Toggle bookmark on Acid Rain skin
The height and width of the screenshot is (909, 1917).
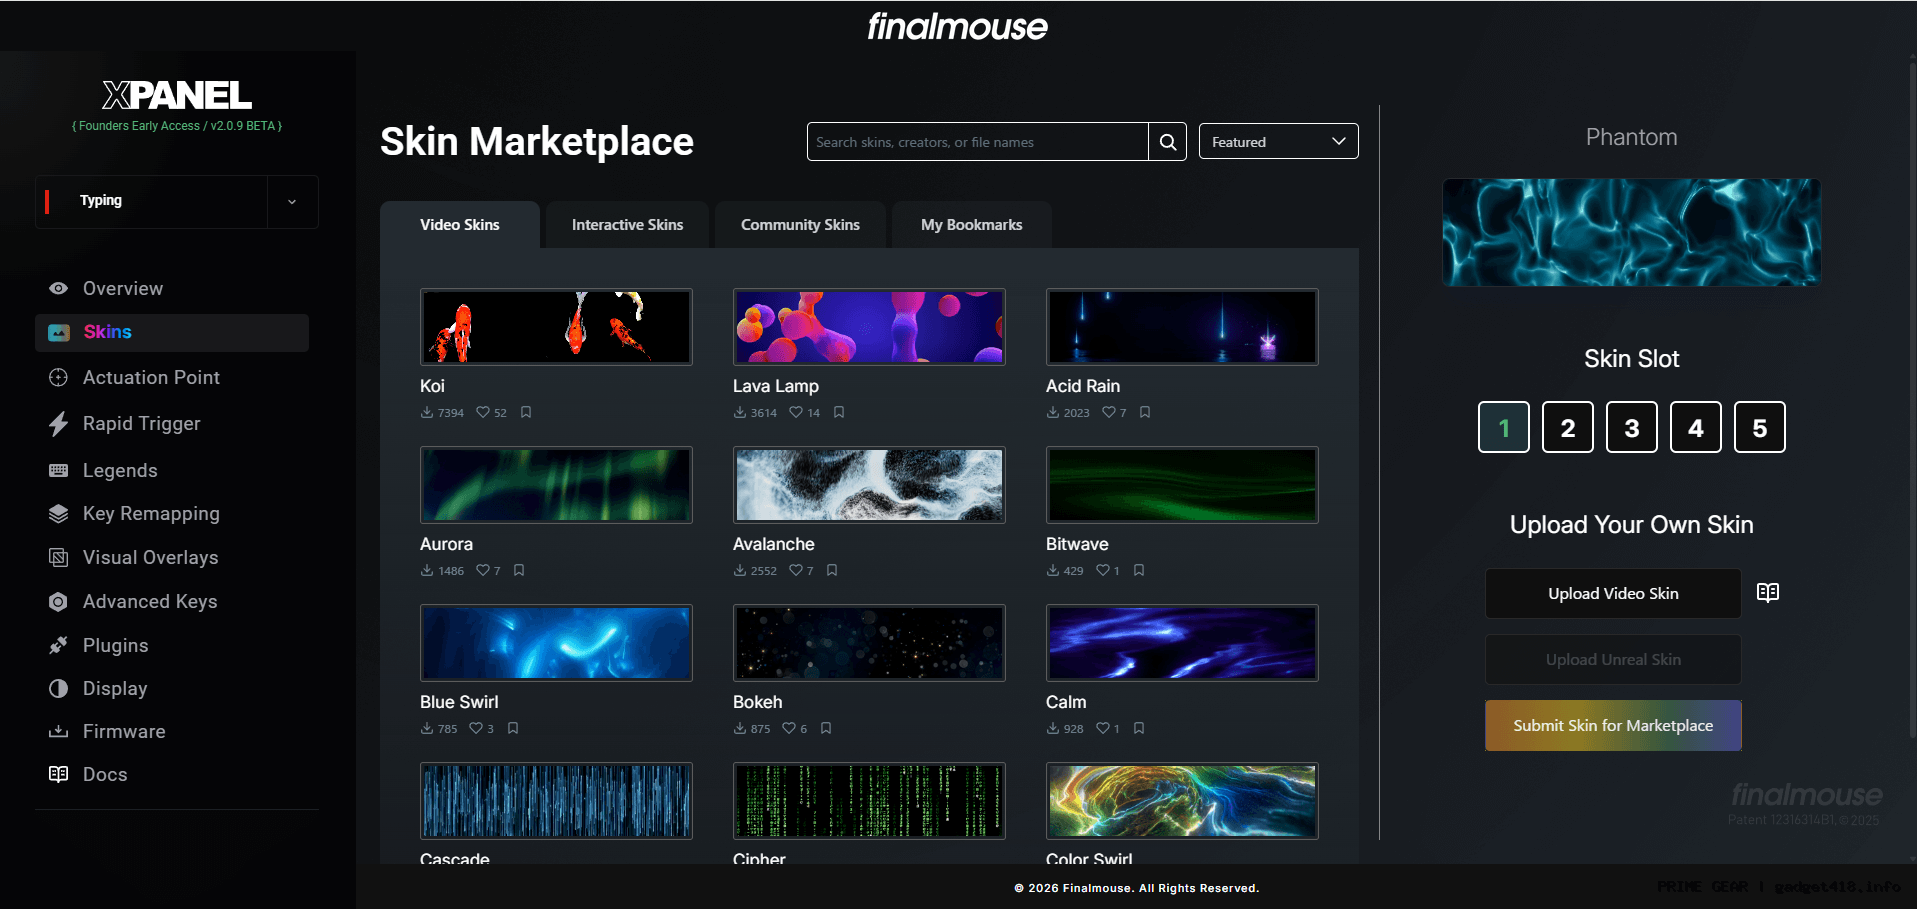point(1145,412)
